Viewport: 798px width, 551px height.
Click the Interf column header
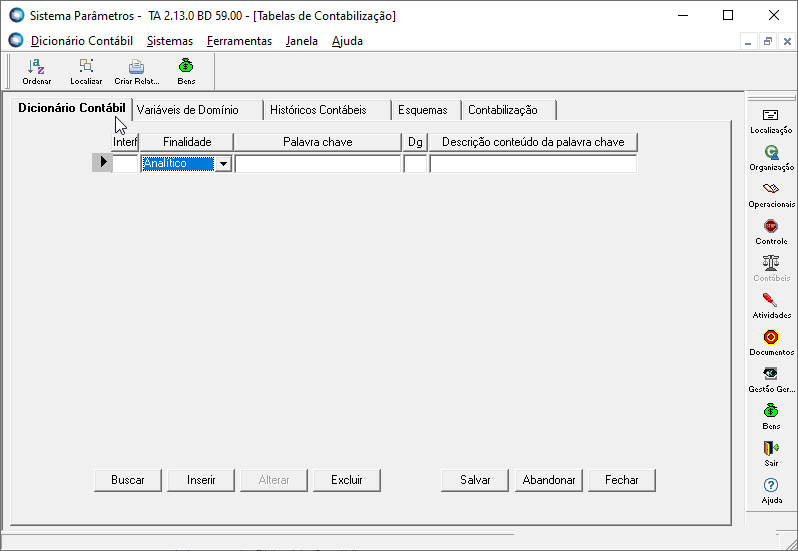point(125,142)
